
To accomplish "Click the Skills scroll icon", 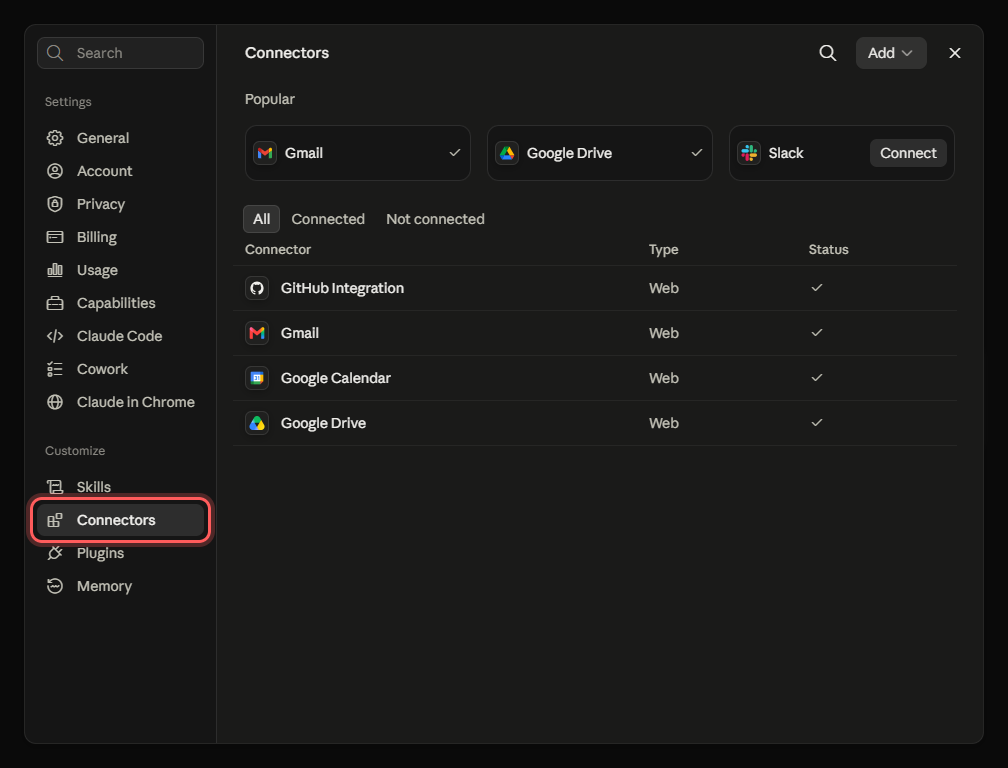I will (55, 487).
